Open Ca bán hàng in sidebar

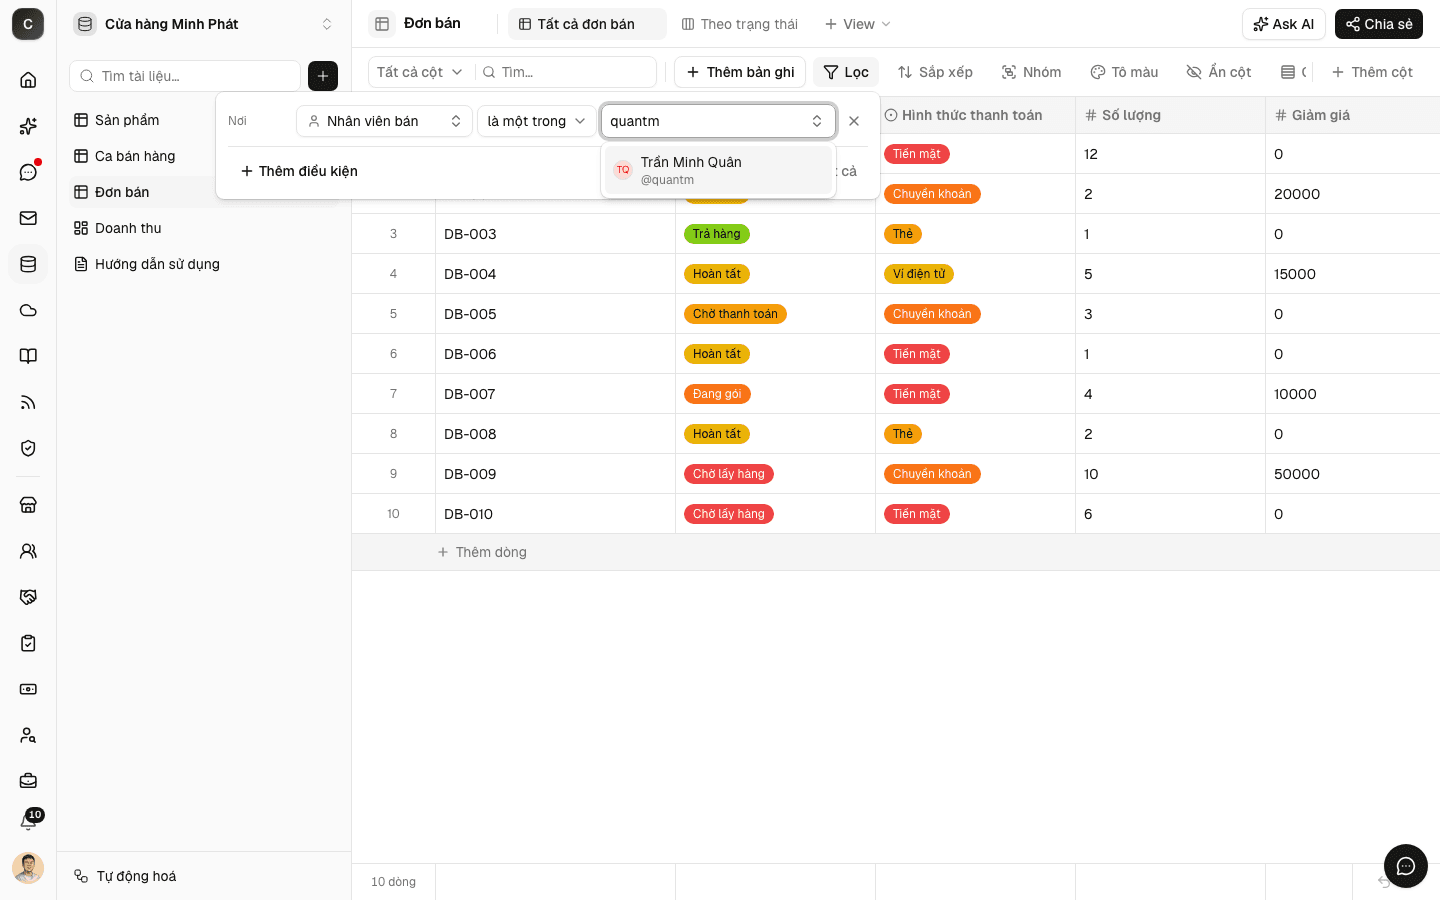[135, 156]
